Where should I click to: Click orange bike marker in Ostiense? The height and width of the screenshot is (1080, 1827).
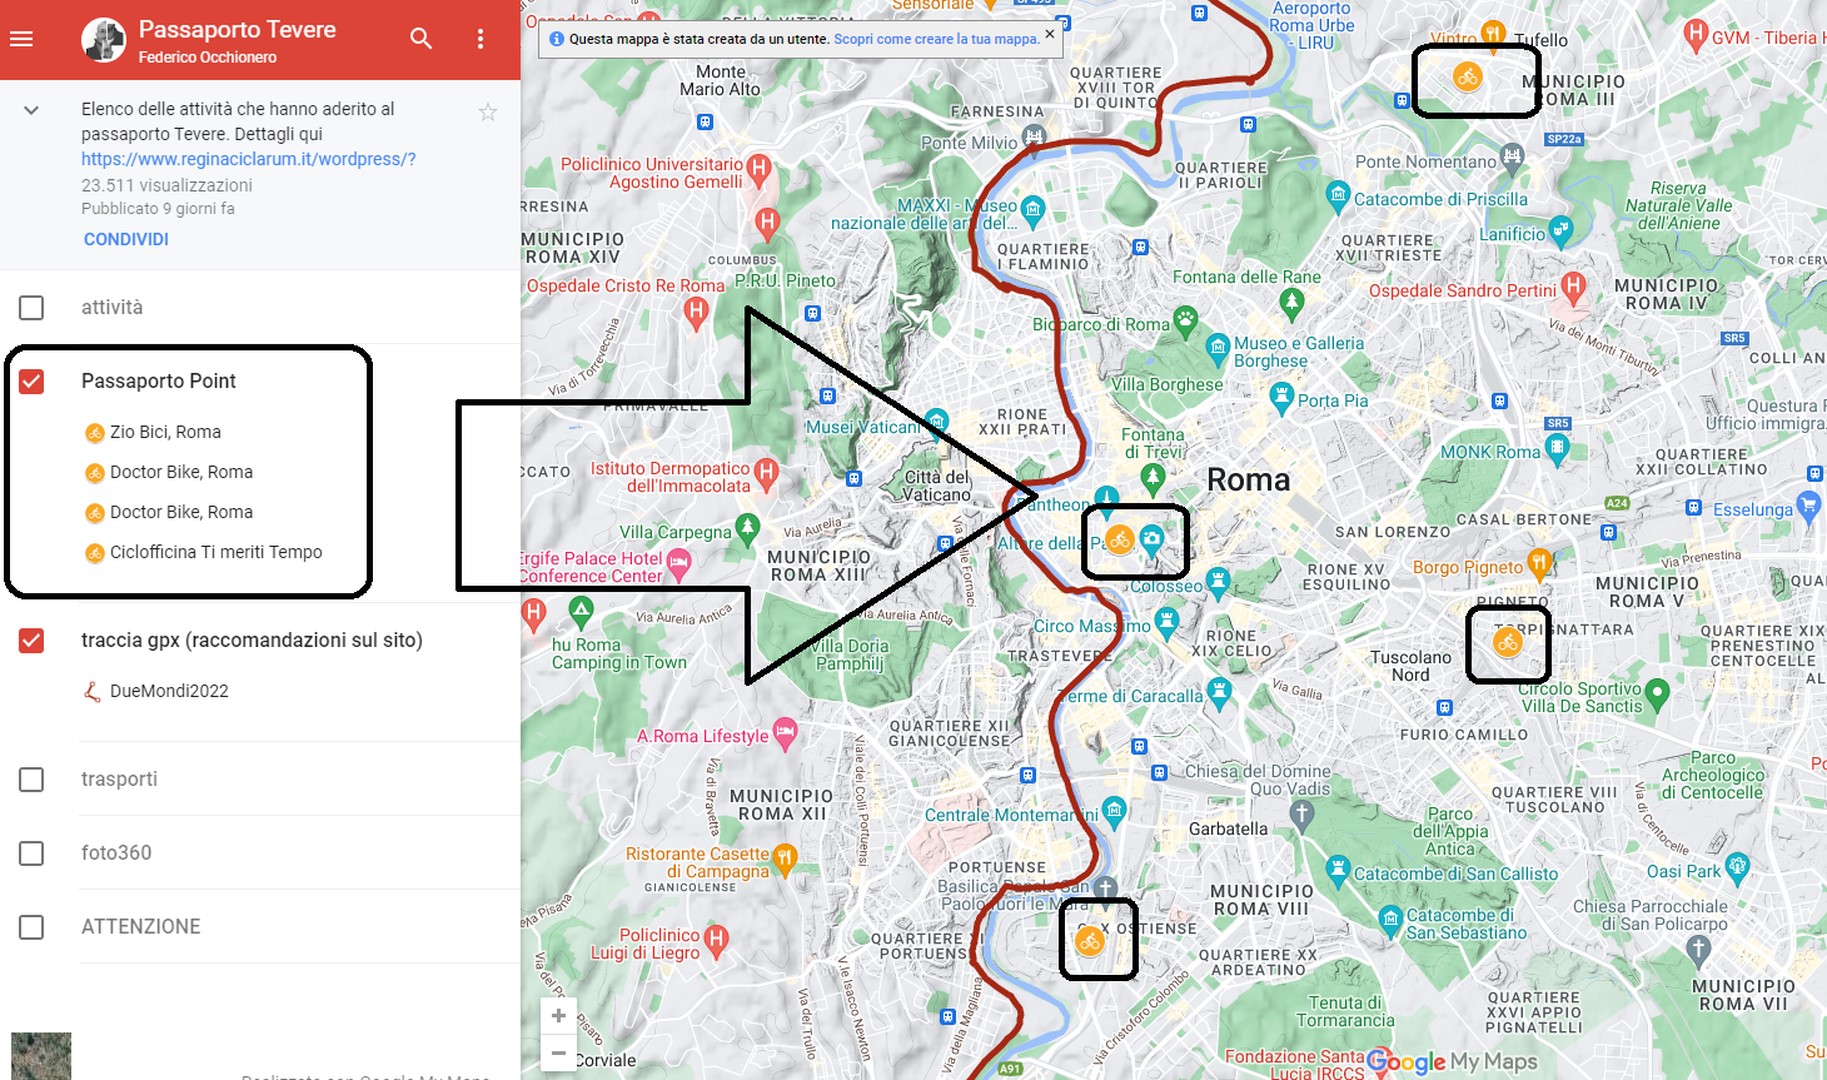1089,941
